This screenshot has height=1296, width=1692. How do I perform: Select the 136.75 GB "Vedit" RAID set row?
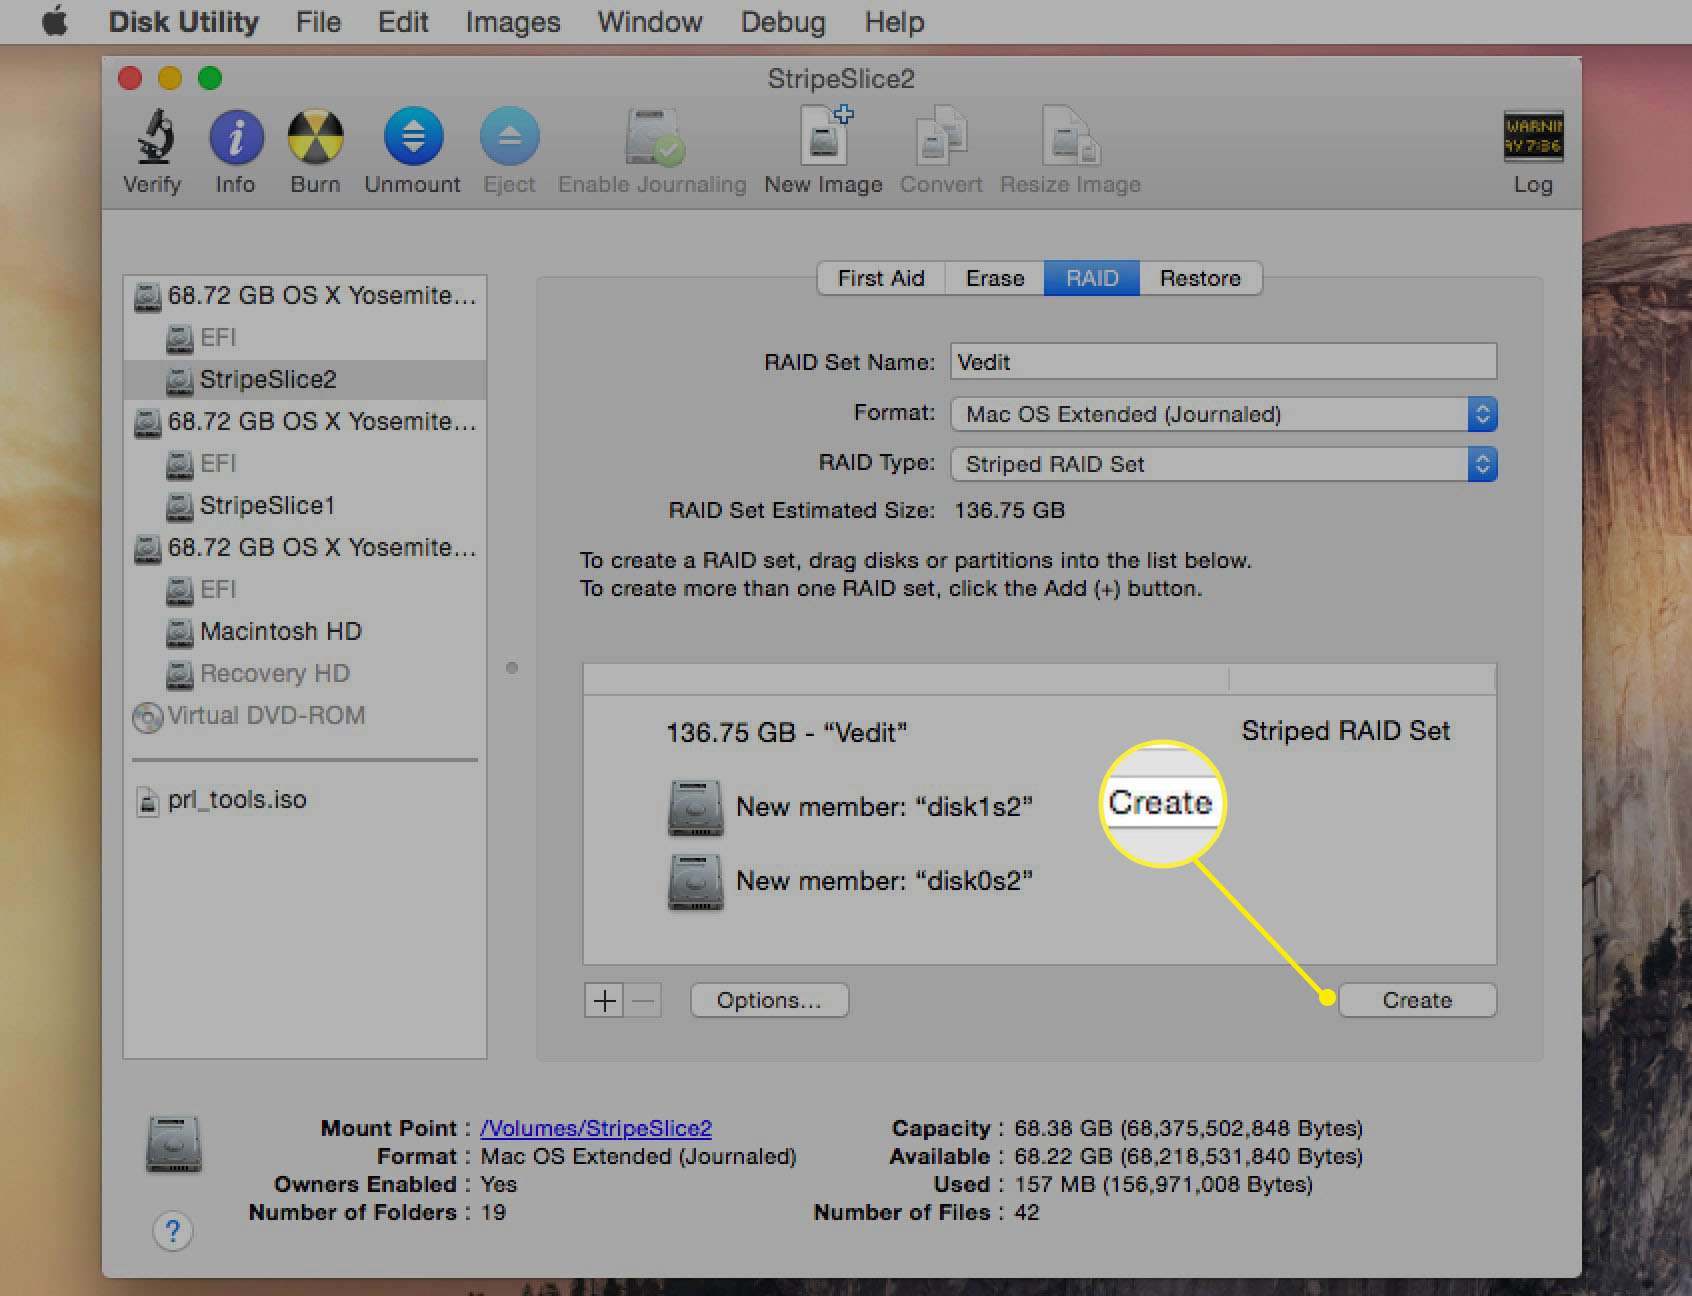[x=1040, y=732]
